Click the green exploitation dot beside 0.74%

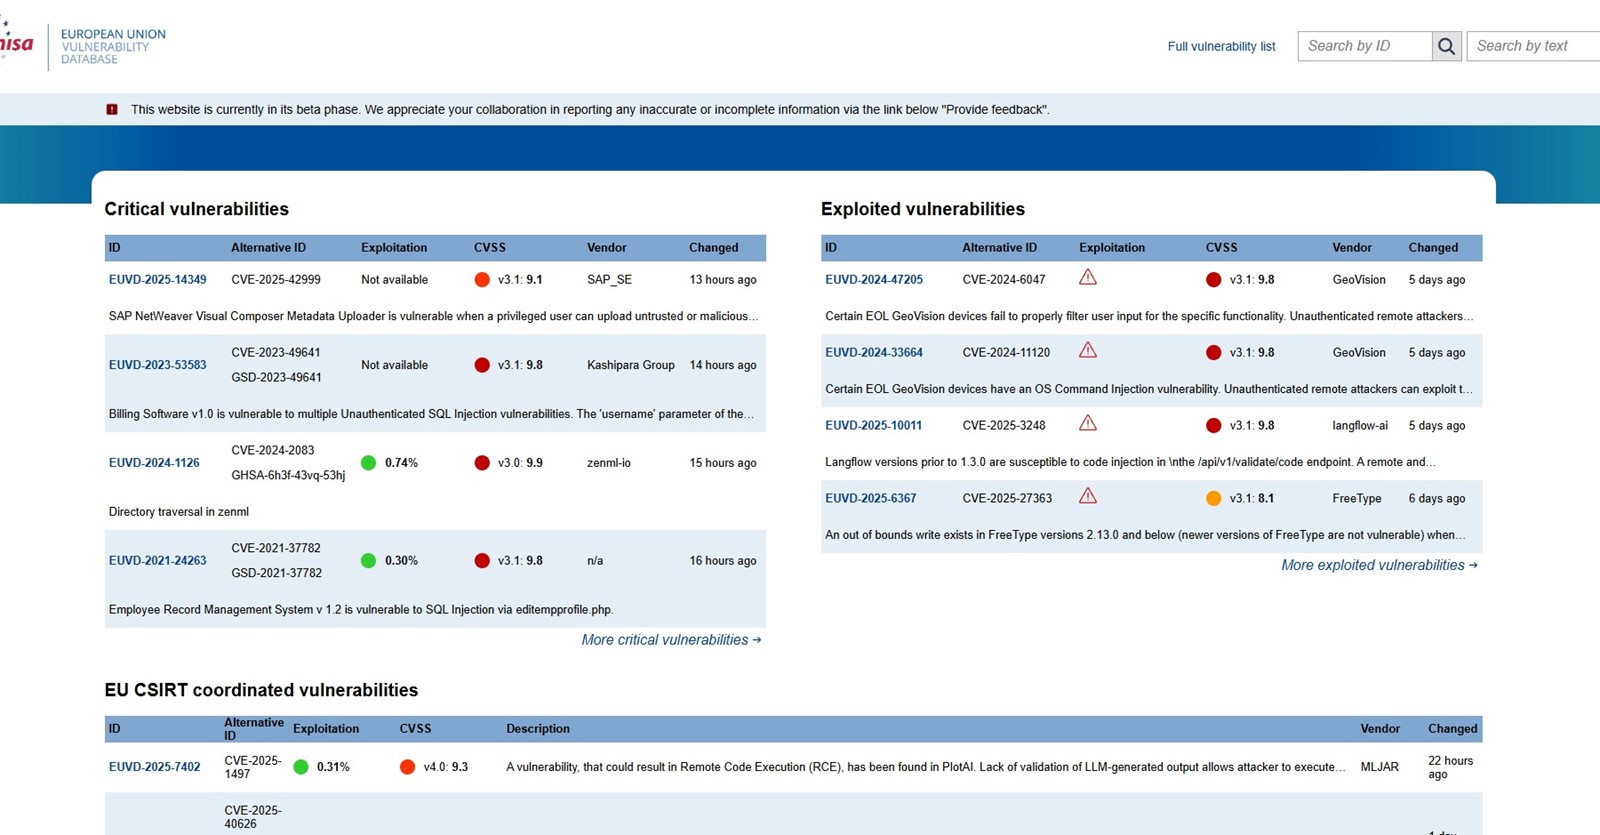(x=369, y=463)
